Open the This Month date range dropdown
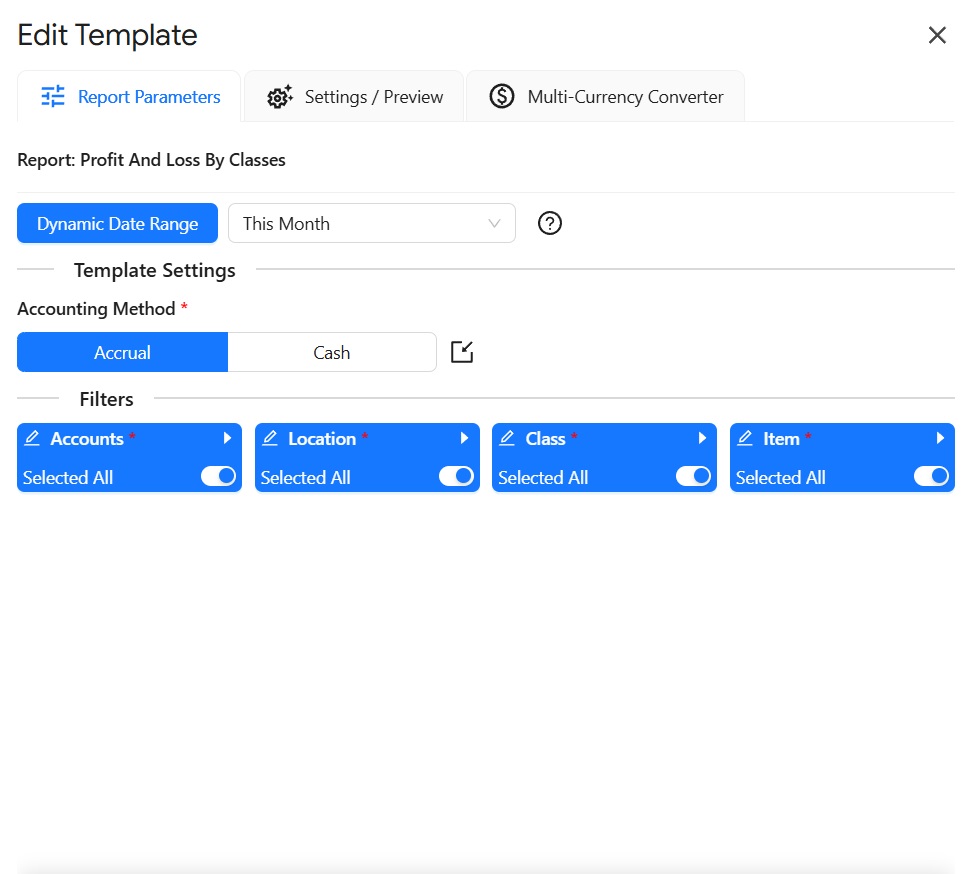 pos(371,224)
